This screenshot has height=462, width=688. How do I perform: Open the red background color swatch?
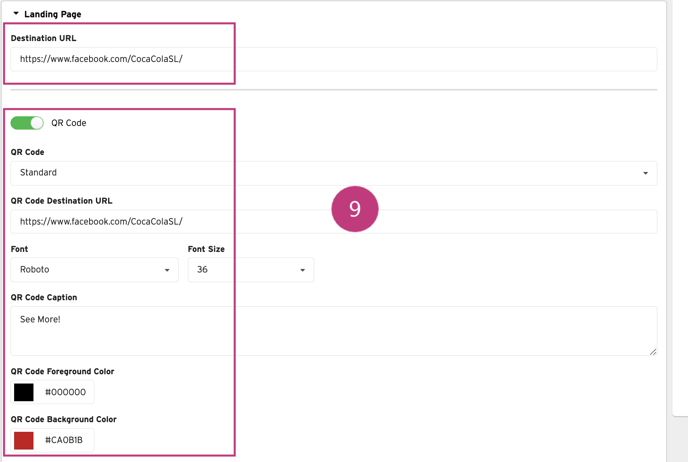click(x=24, y=440)
